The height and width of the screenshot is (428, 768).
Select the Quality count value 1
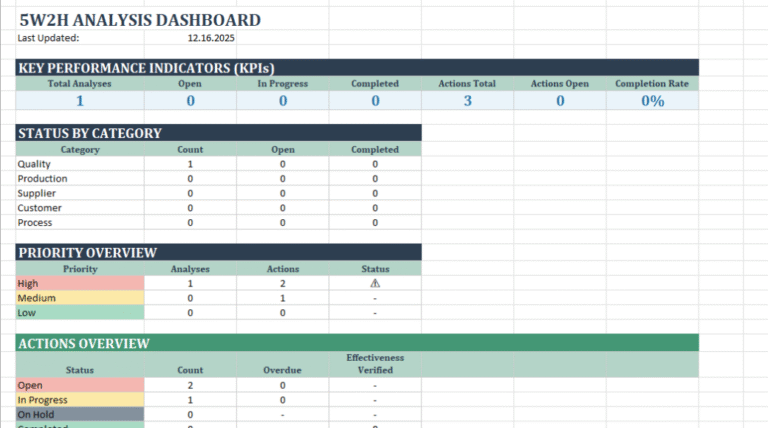(190, 164)
